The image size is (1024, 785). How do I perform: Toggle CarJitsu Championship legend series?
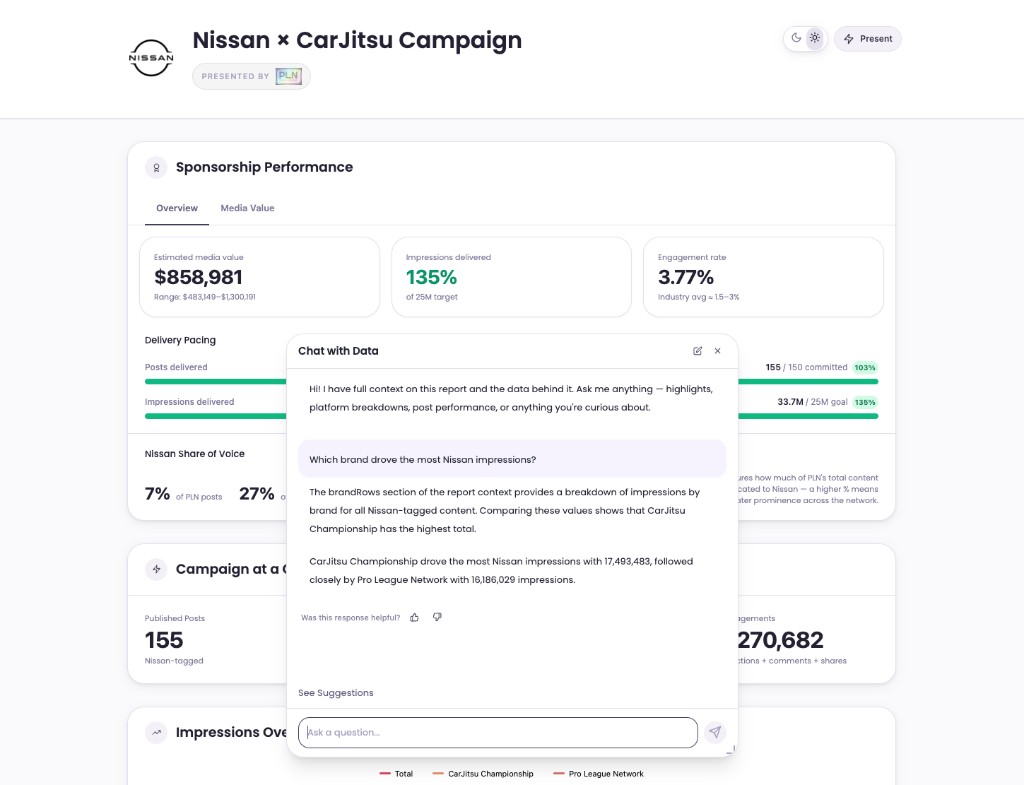point(483,774)
